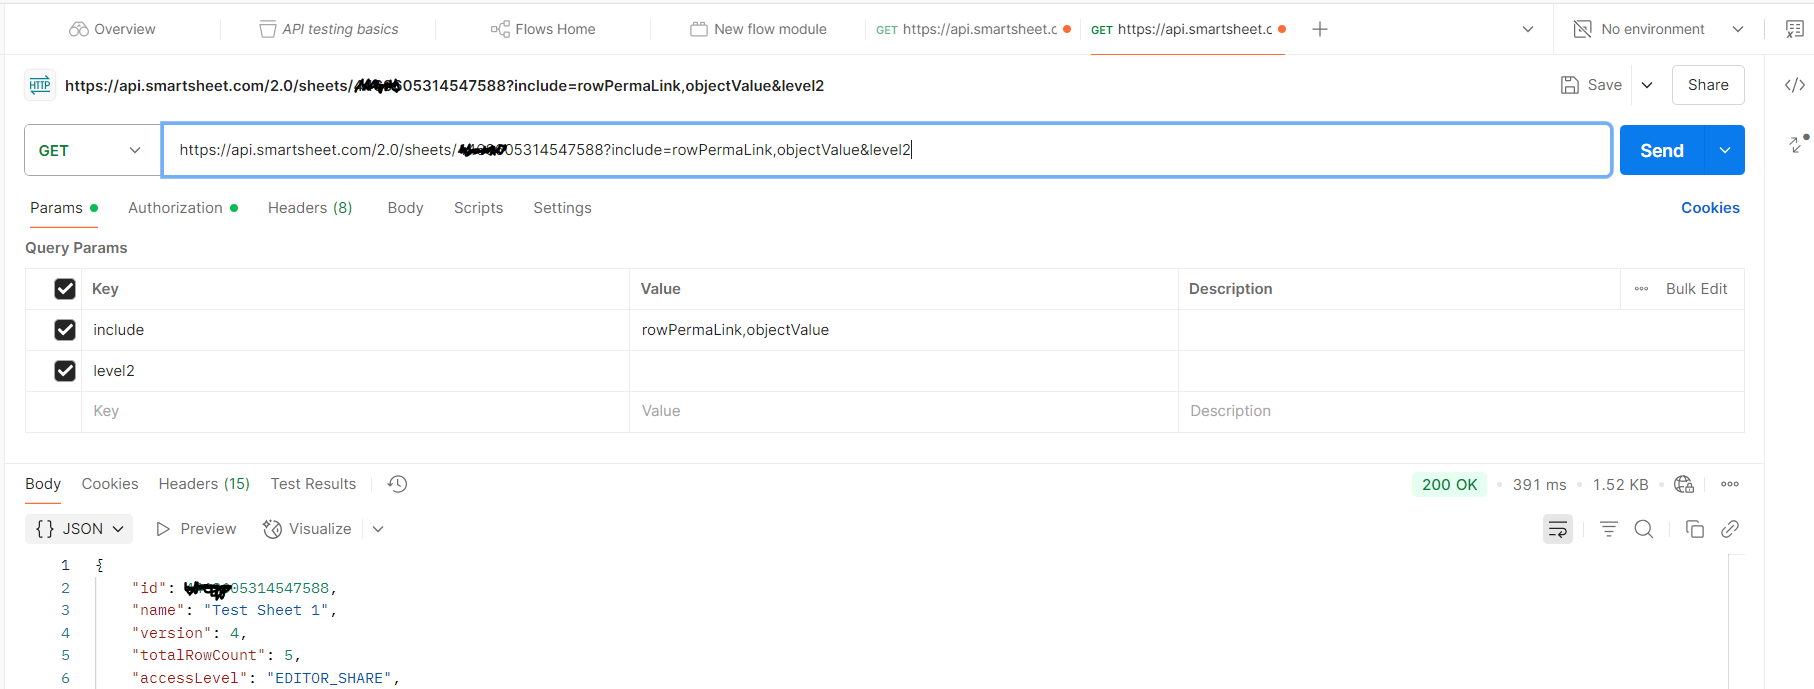Viewport: 1814px width, 689px height.
Task: Click the empty new Value field
Action: (903, 411)
